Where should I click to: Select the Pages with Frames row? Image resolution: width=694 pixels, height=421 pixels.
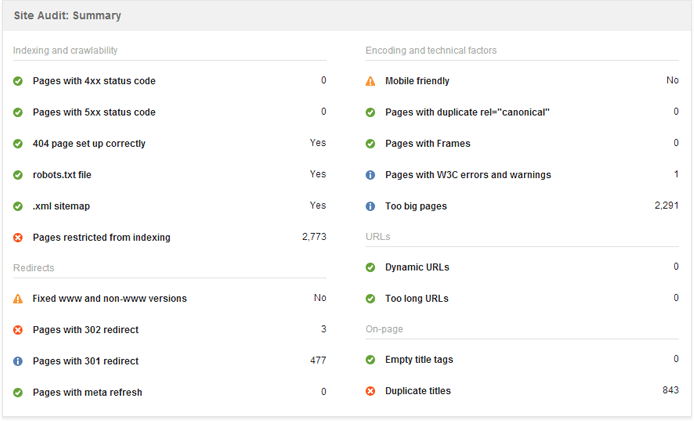point(522,143)
